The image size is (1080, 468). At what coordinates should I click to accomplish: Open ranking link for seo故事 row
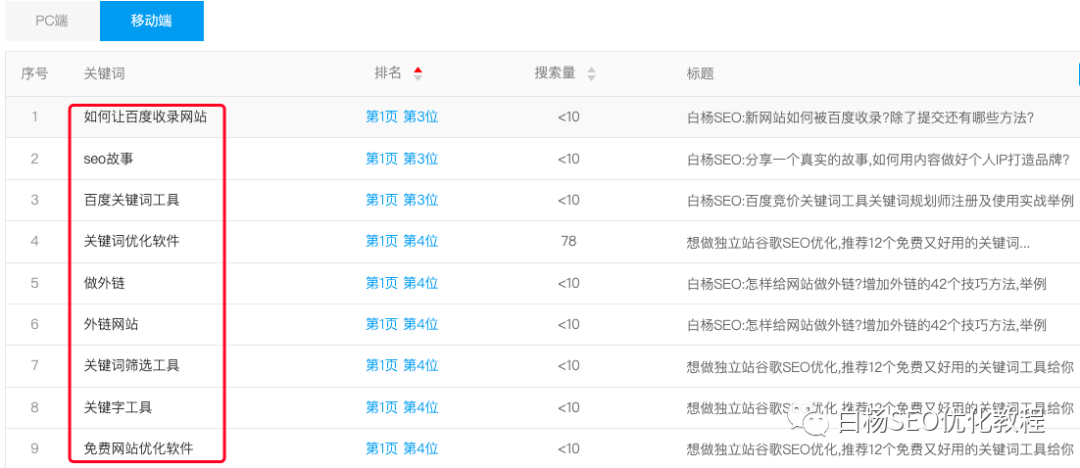(x=401, y=159)
